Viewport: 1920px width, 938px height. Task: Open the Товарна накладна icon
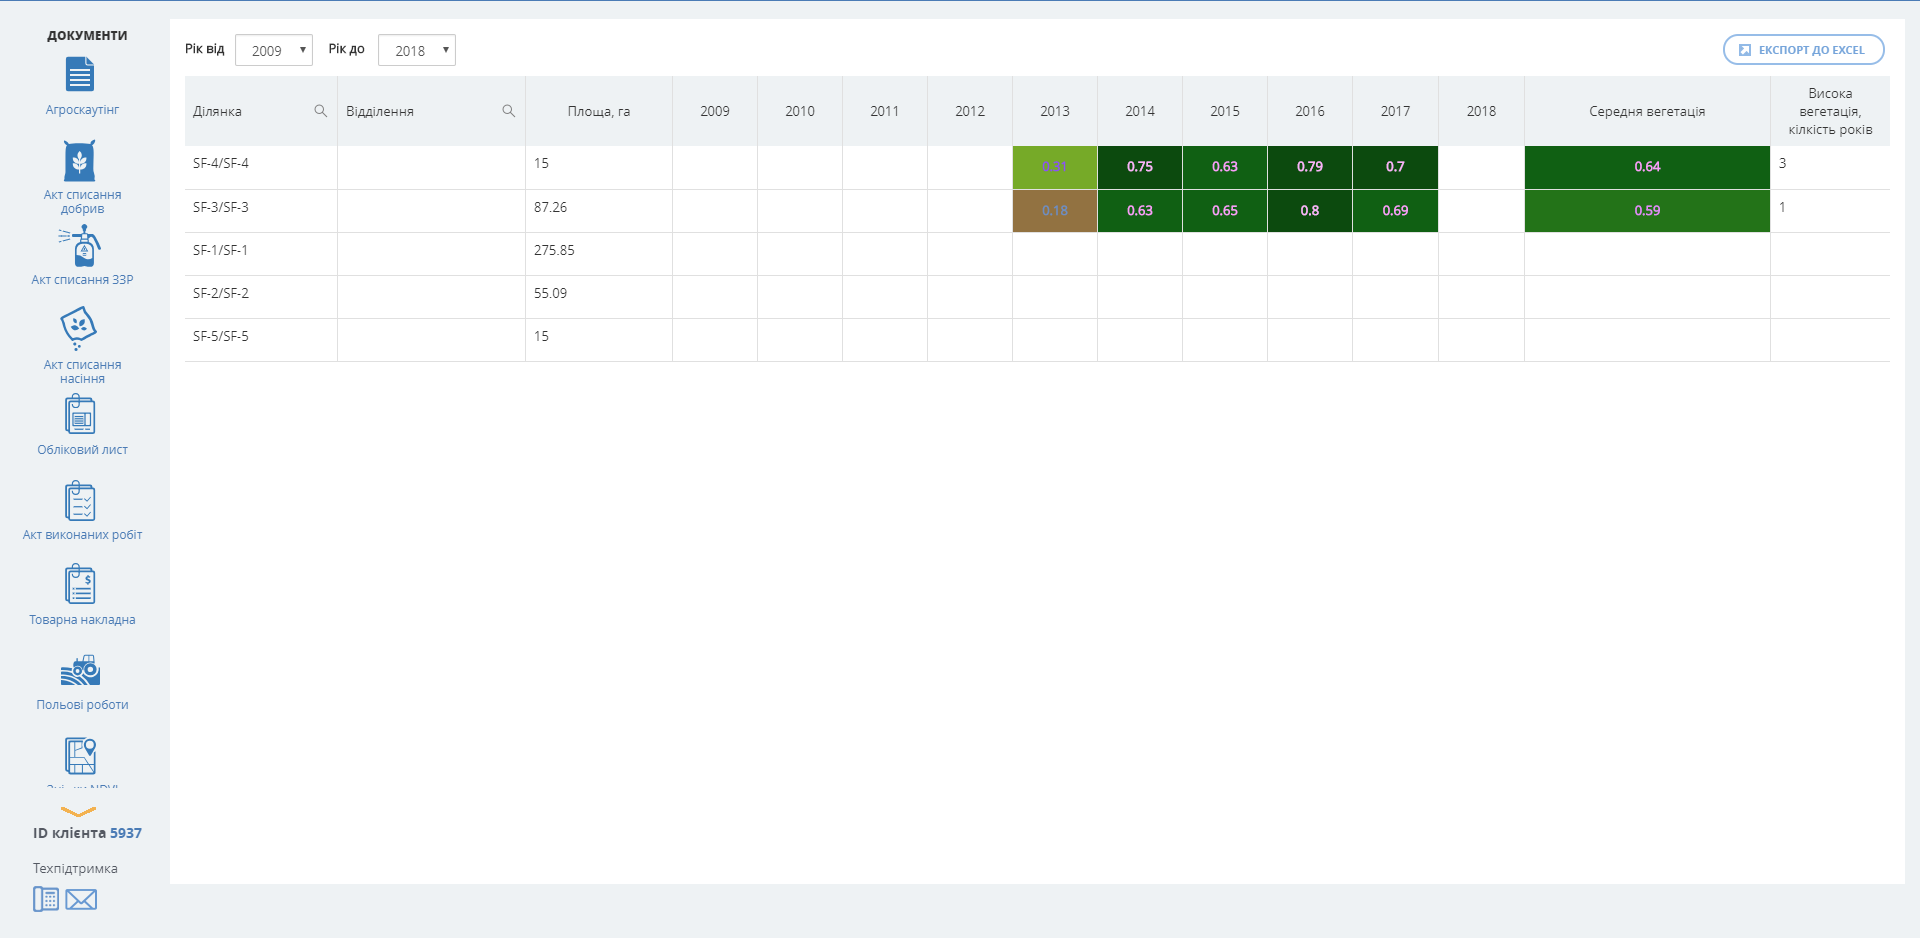coord(80,585)
